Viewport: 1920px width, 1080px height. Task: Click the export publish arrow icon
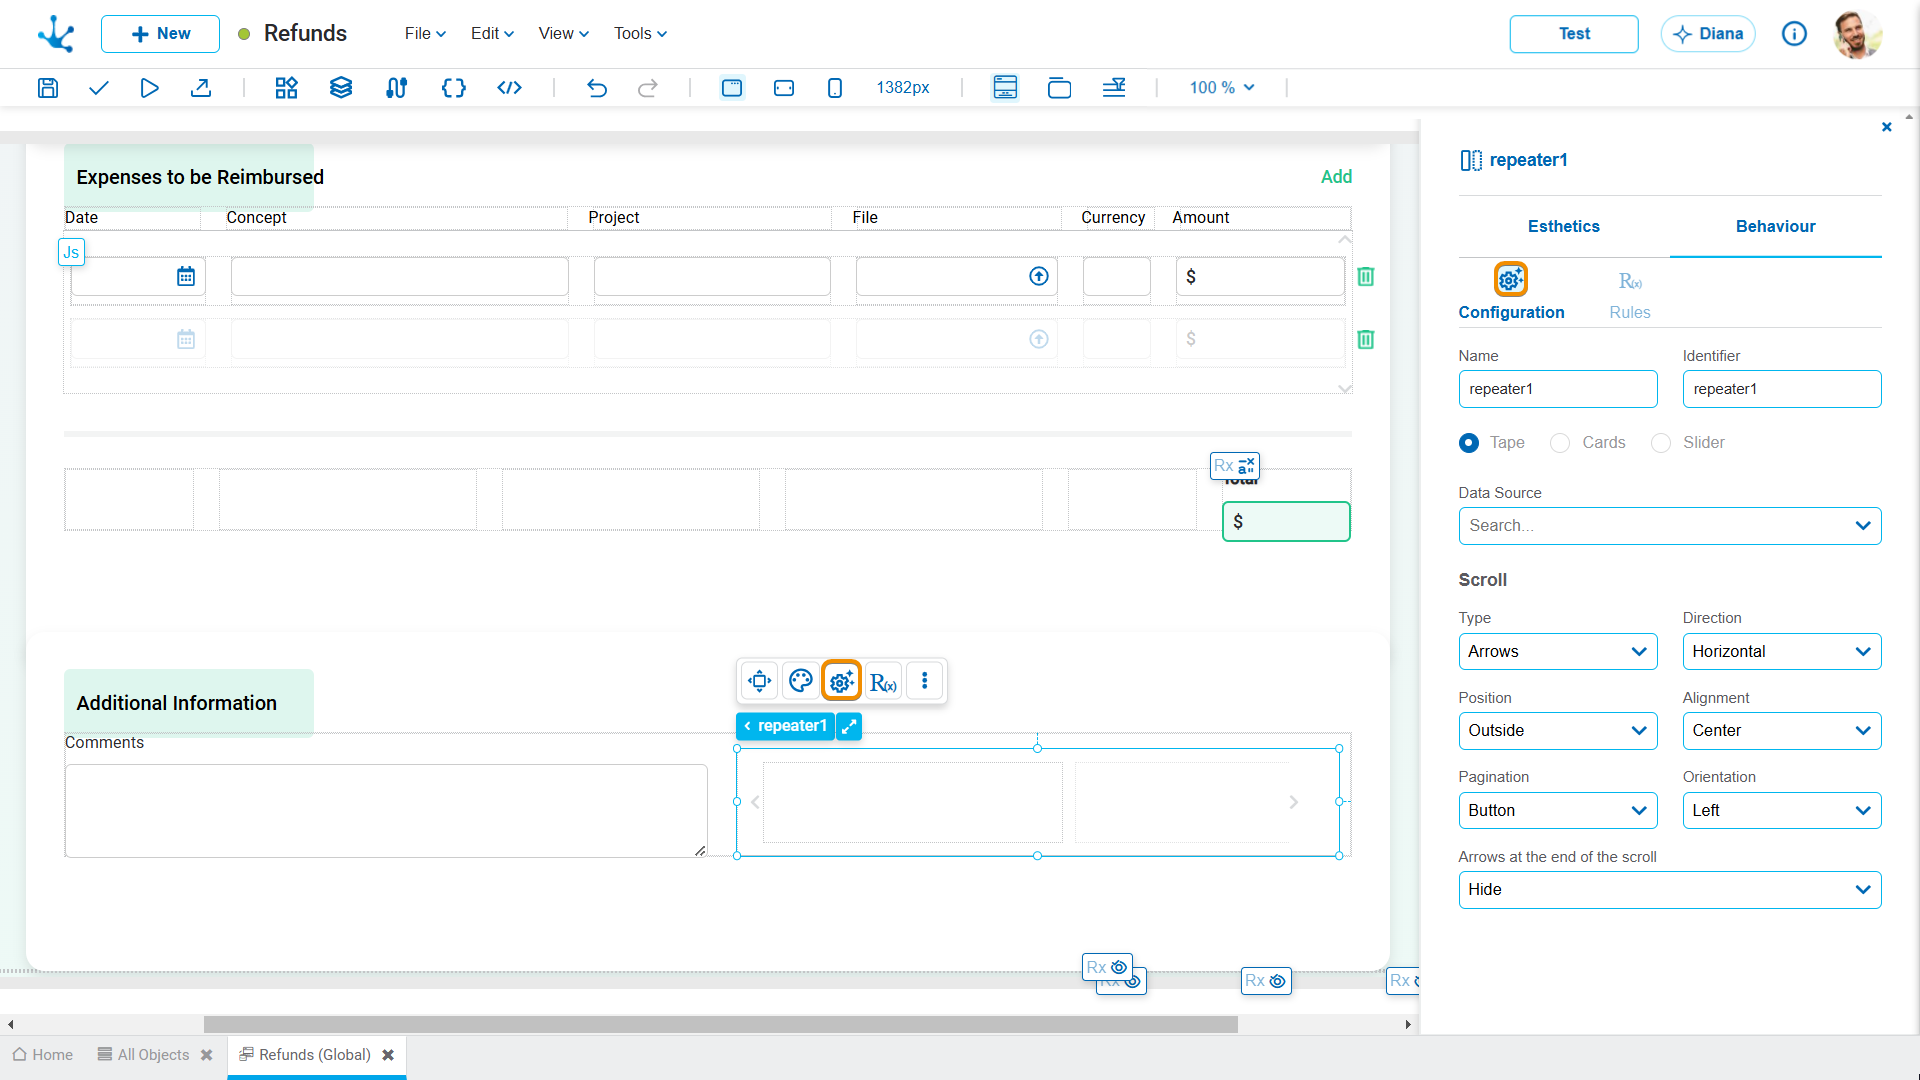coord(201,88)
